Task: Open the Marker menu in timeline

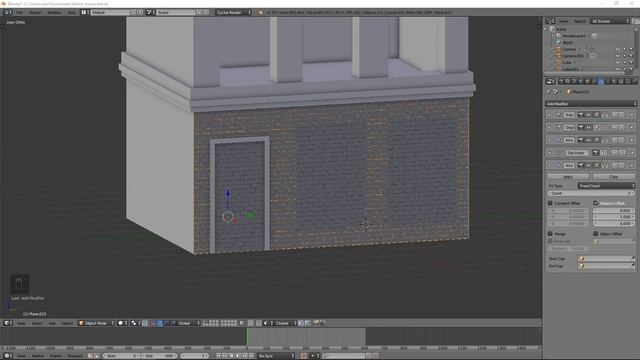Action: (38, 356)
